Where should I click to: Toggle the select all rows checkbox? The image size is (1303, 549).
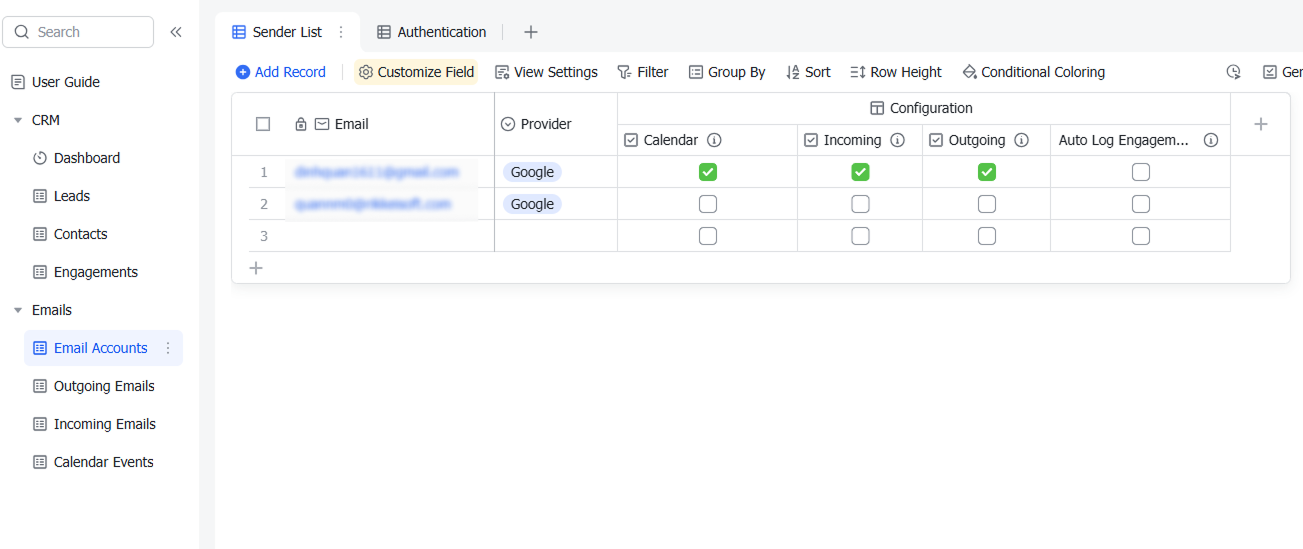tap(263, 124)
